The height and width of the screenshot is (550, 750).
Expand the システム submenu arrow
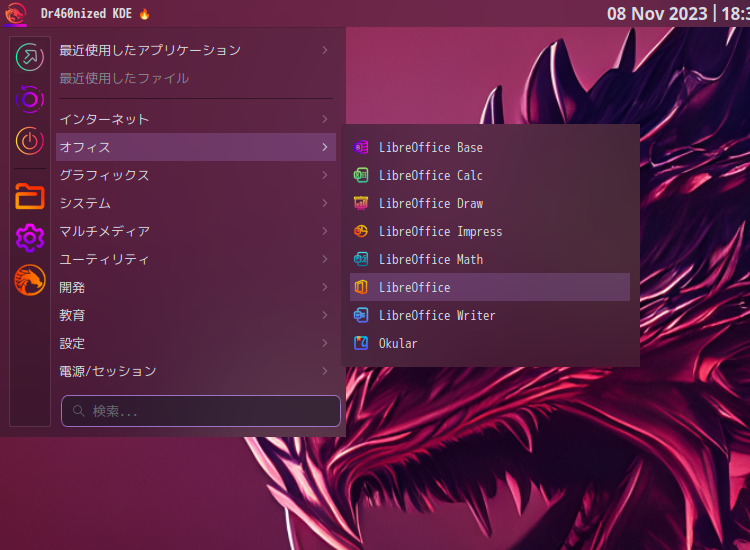click(x=325, y=203)
